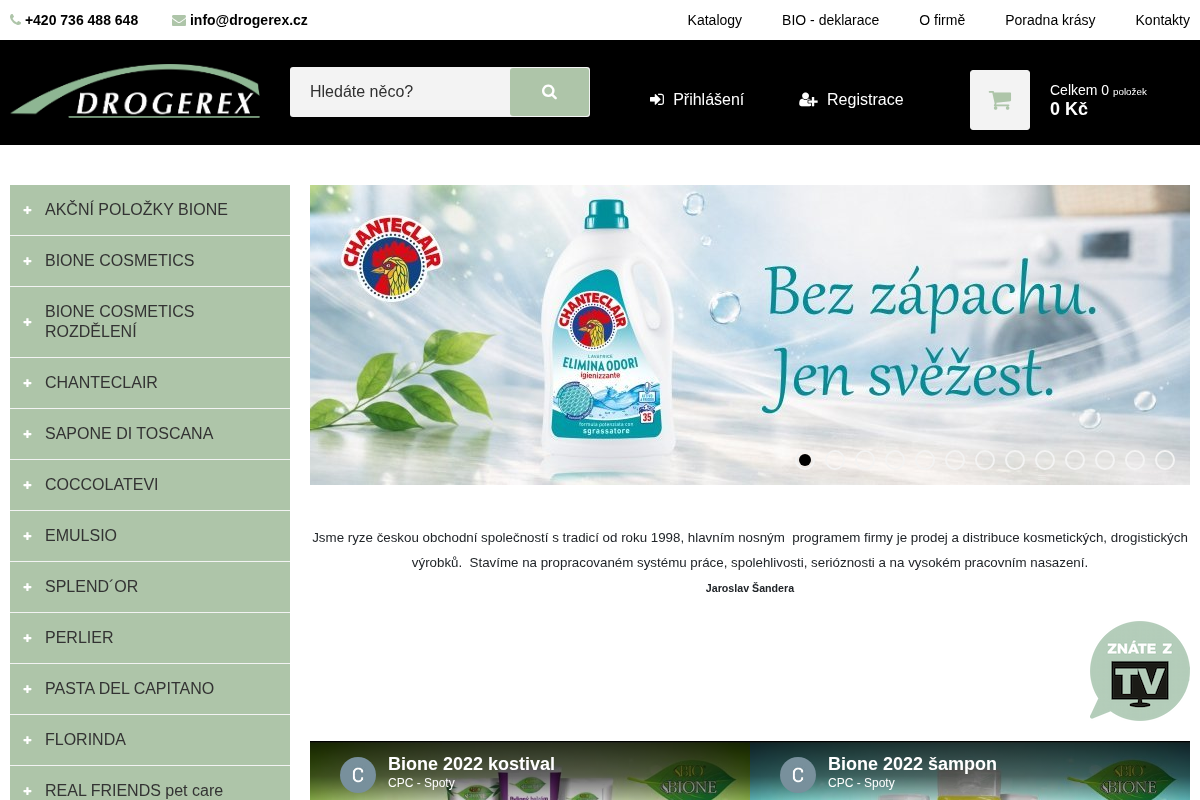Select the ninth carousel dot
This screenshot has width=1200, height=800.
1045,460
